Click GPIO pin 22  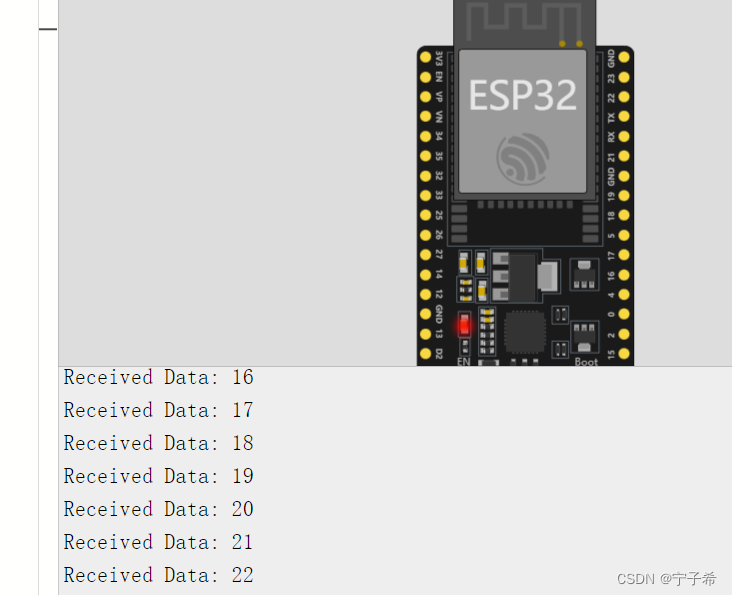[x=624, y=97]
